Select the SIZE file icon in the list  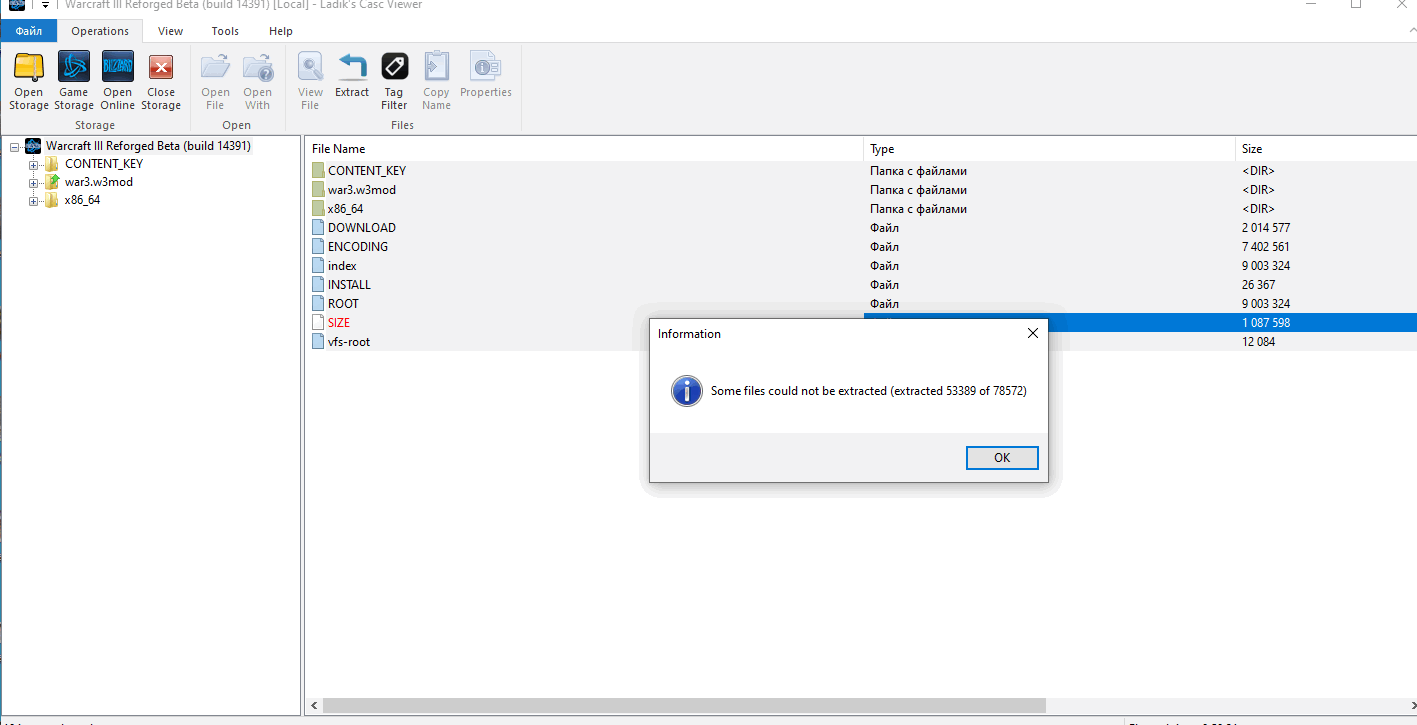(318, 322)
